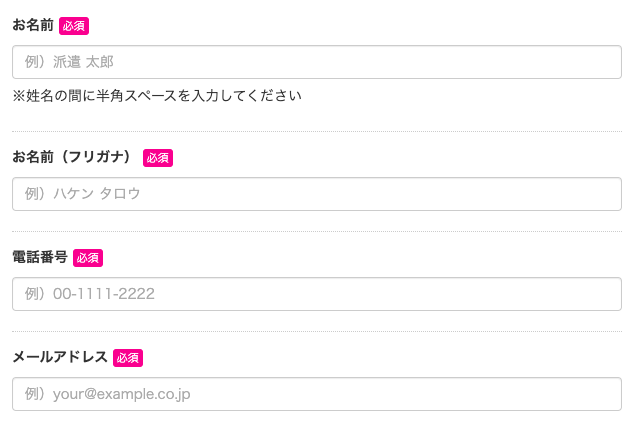Image resolution: width=634 pixels, height=421 pixels.
Task: Click the 電話番号 label
Action: (x=40, y=257)
